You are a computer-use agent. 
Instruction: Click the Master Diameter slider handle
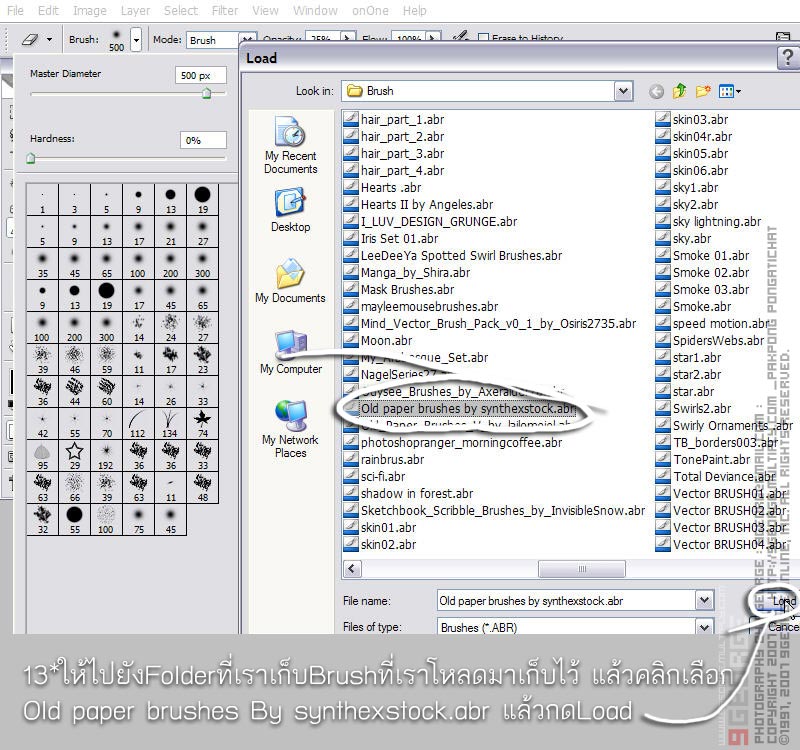click(207, 93)
